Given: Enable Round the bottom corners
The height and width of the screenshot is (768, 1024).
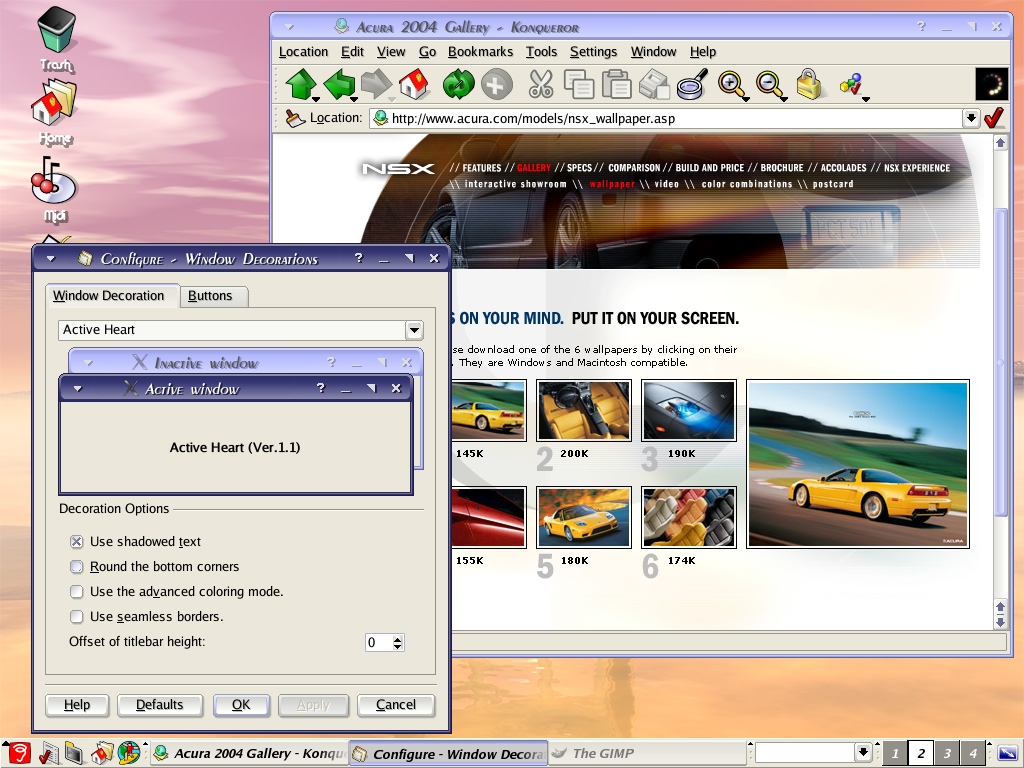Looking at the screenshot, I should coord(76,566).
